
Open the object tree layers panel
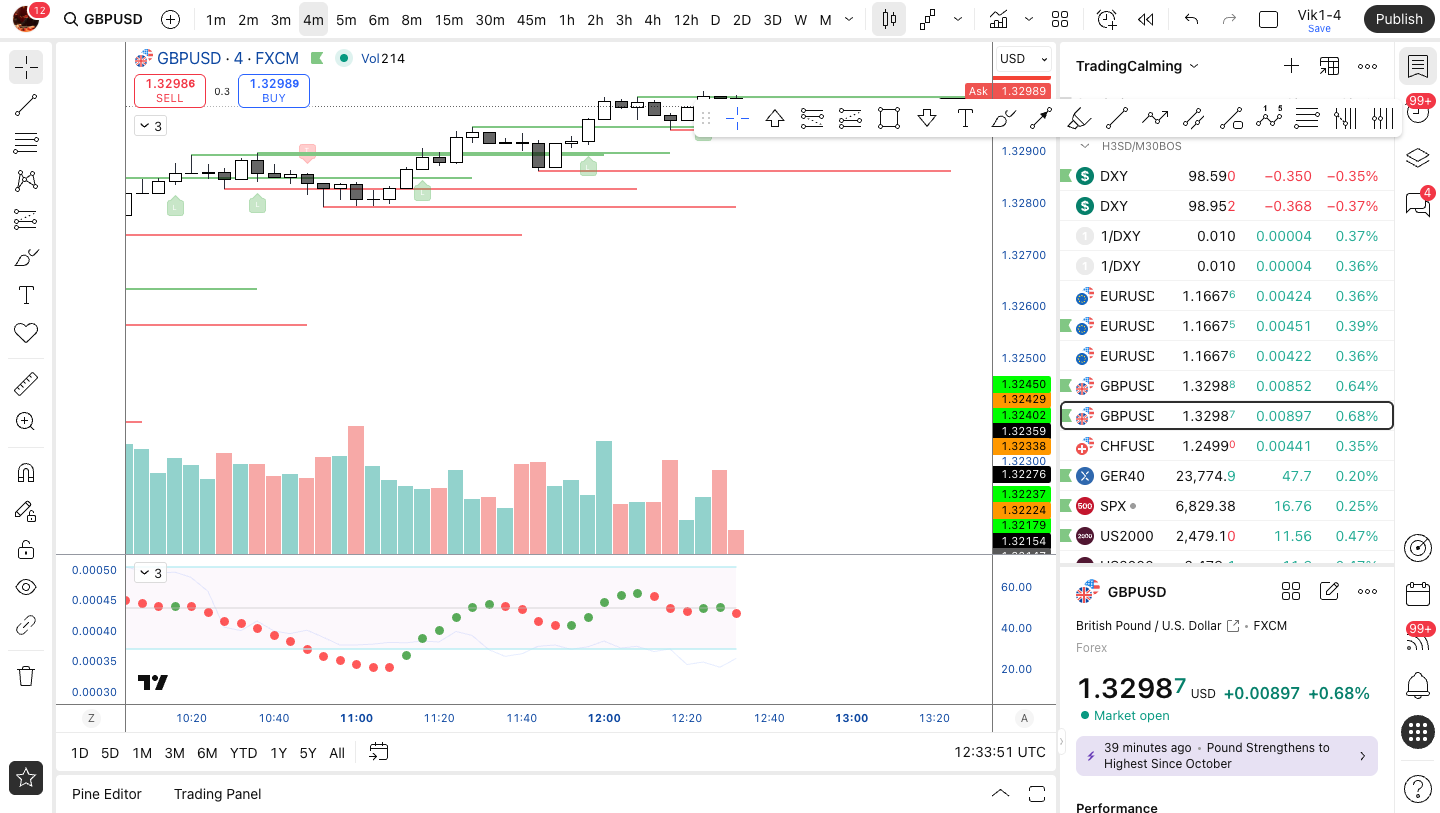click(x=1417, y=158)
